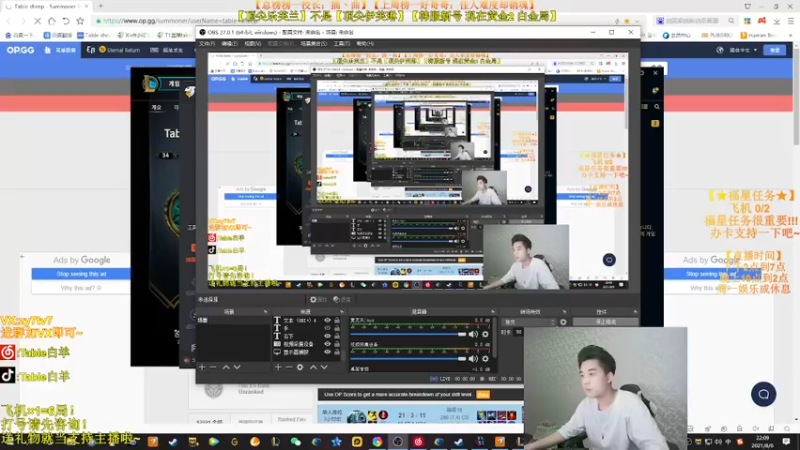The image size is (800, 450).
Task: Open WeChat from the taskbar
Action: tap(295, 442)
